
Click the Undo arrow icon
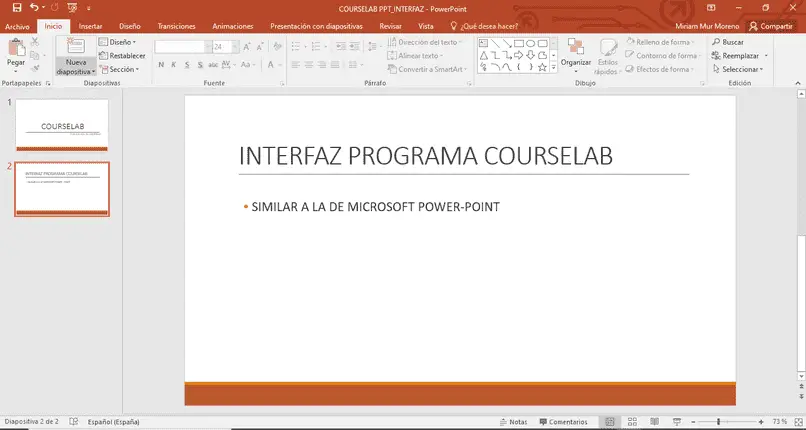(34, 8)
